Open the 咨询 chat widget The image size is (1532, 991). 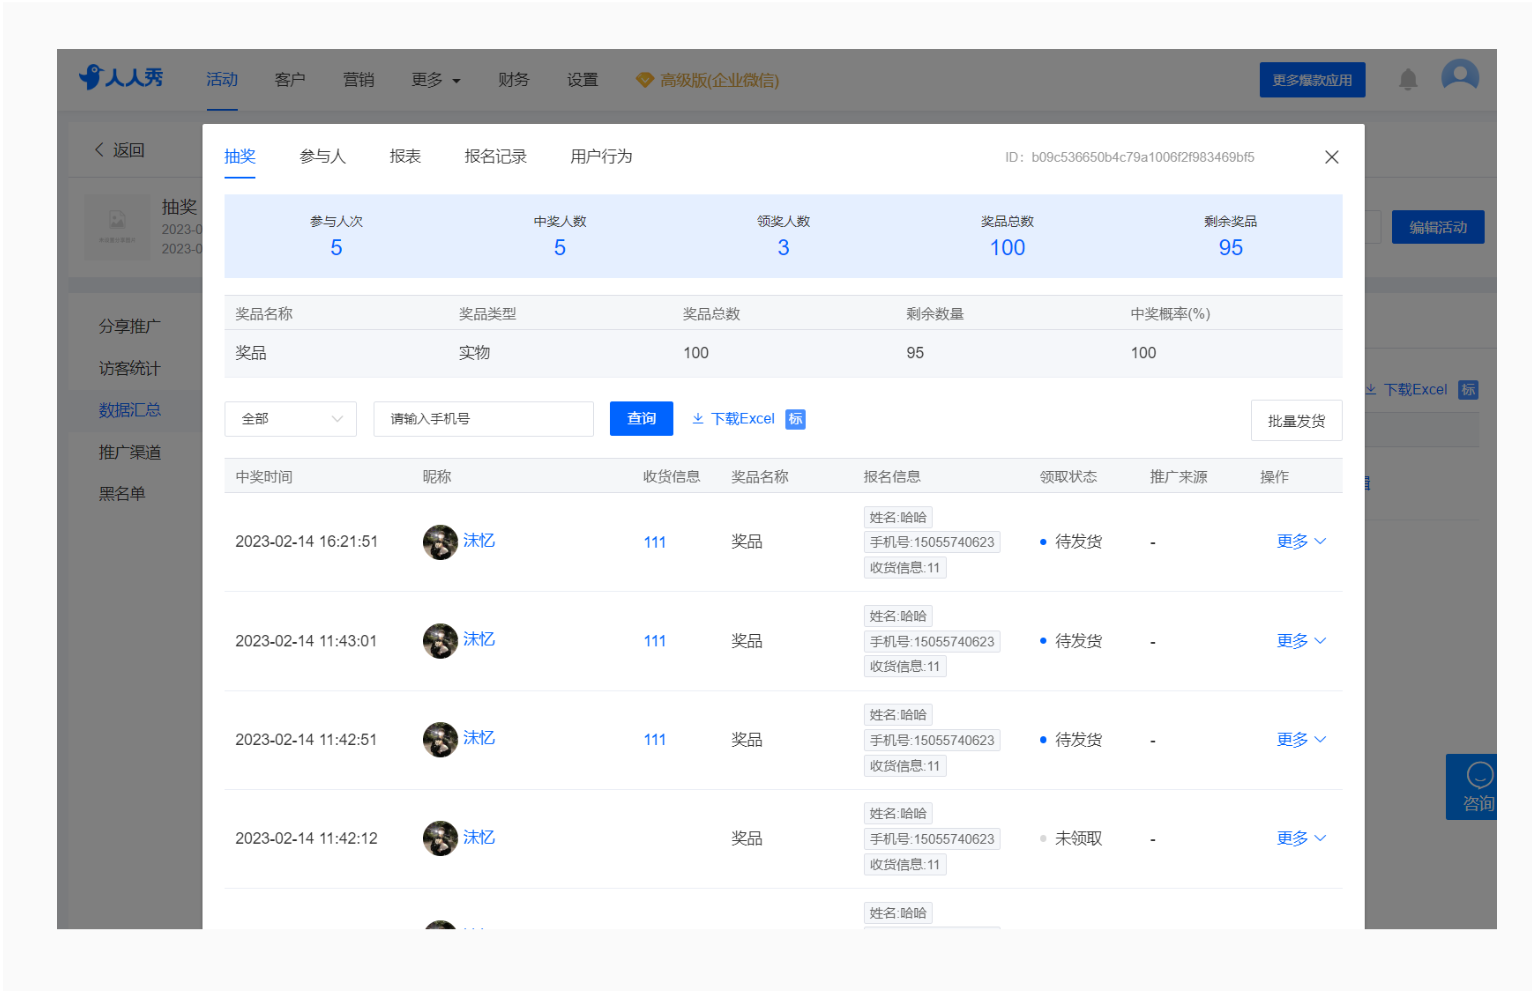(x=1472, y=787)
